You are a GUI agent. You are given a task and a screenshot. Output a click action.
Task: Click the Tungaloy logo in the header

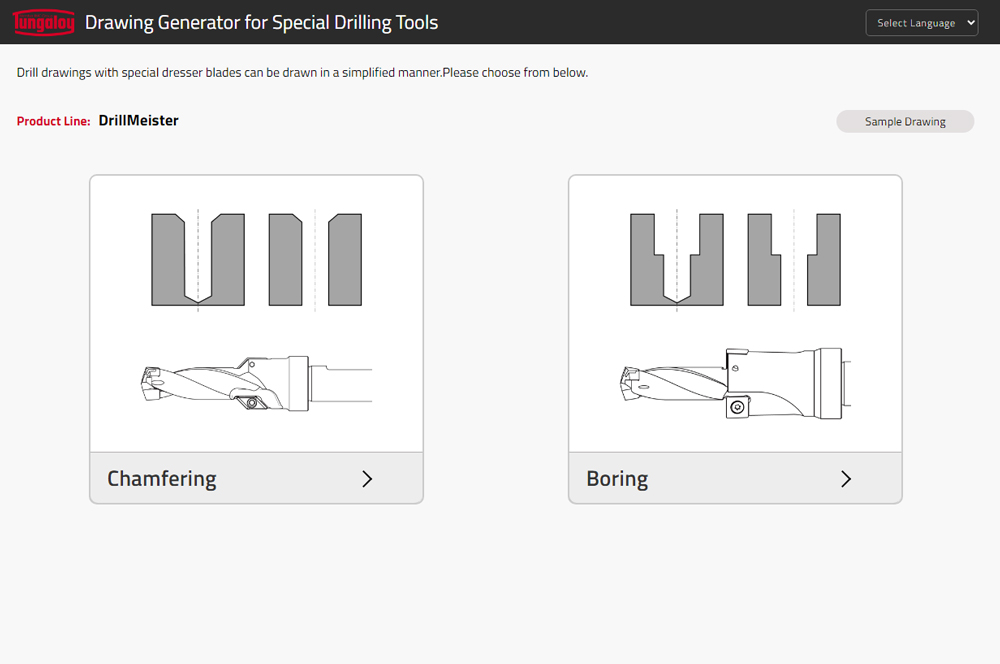click(x=44, y=22)
